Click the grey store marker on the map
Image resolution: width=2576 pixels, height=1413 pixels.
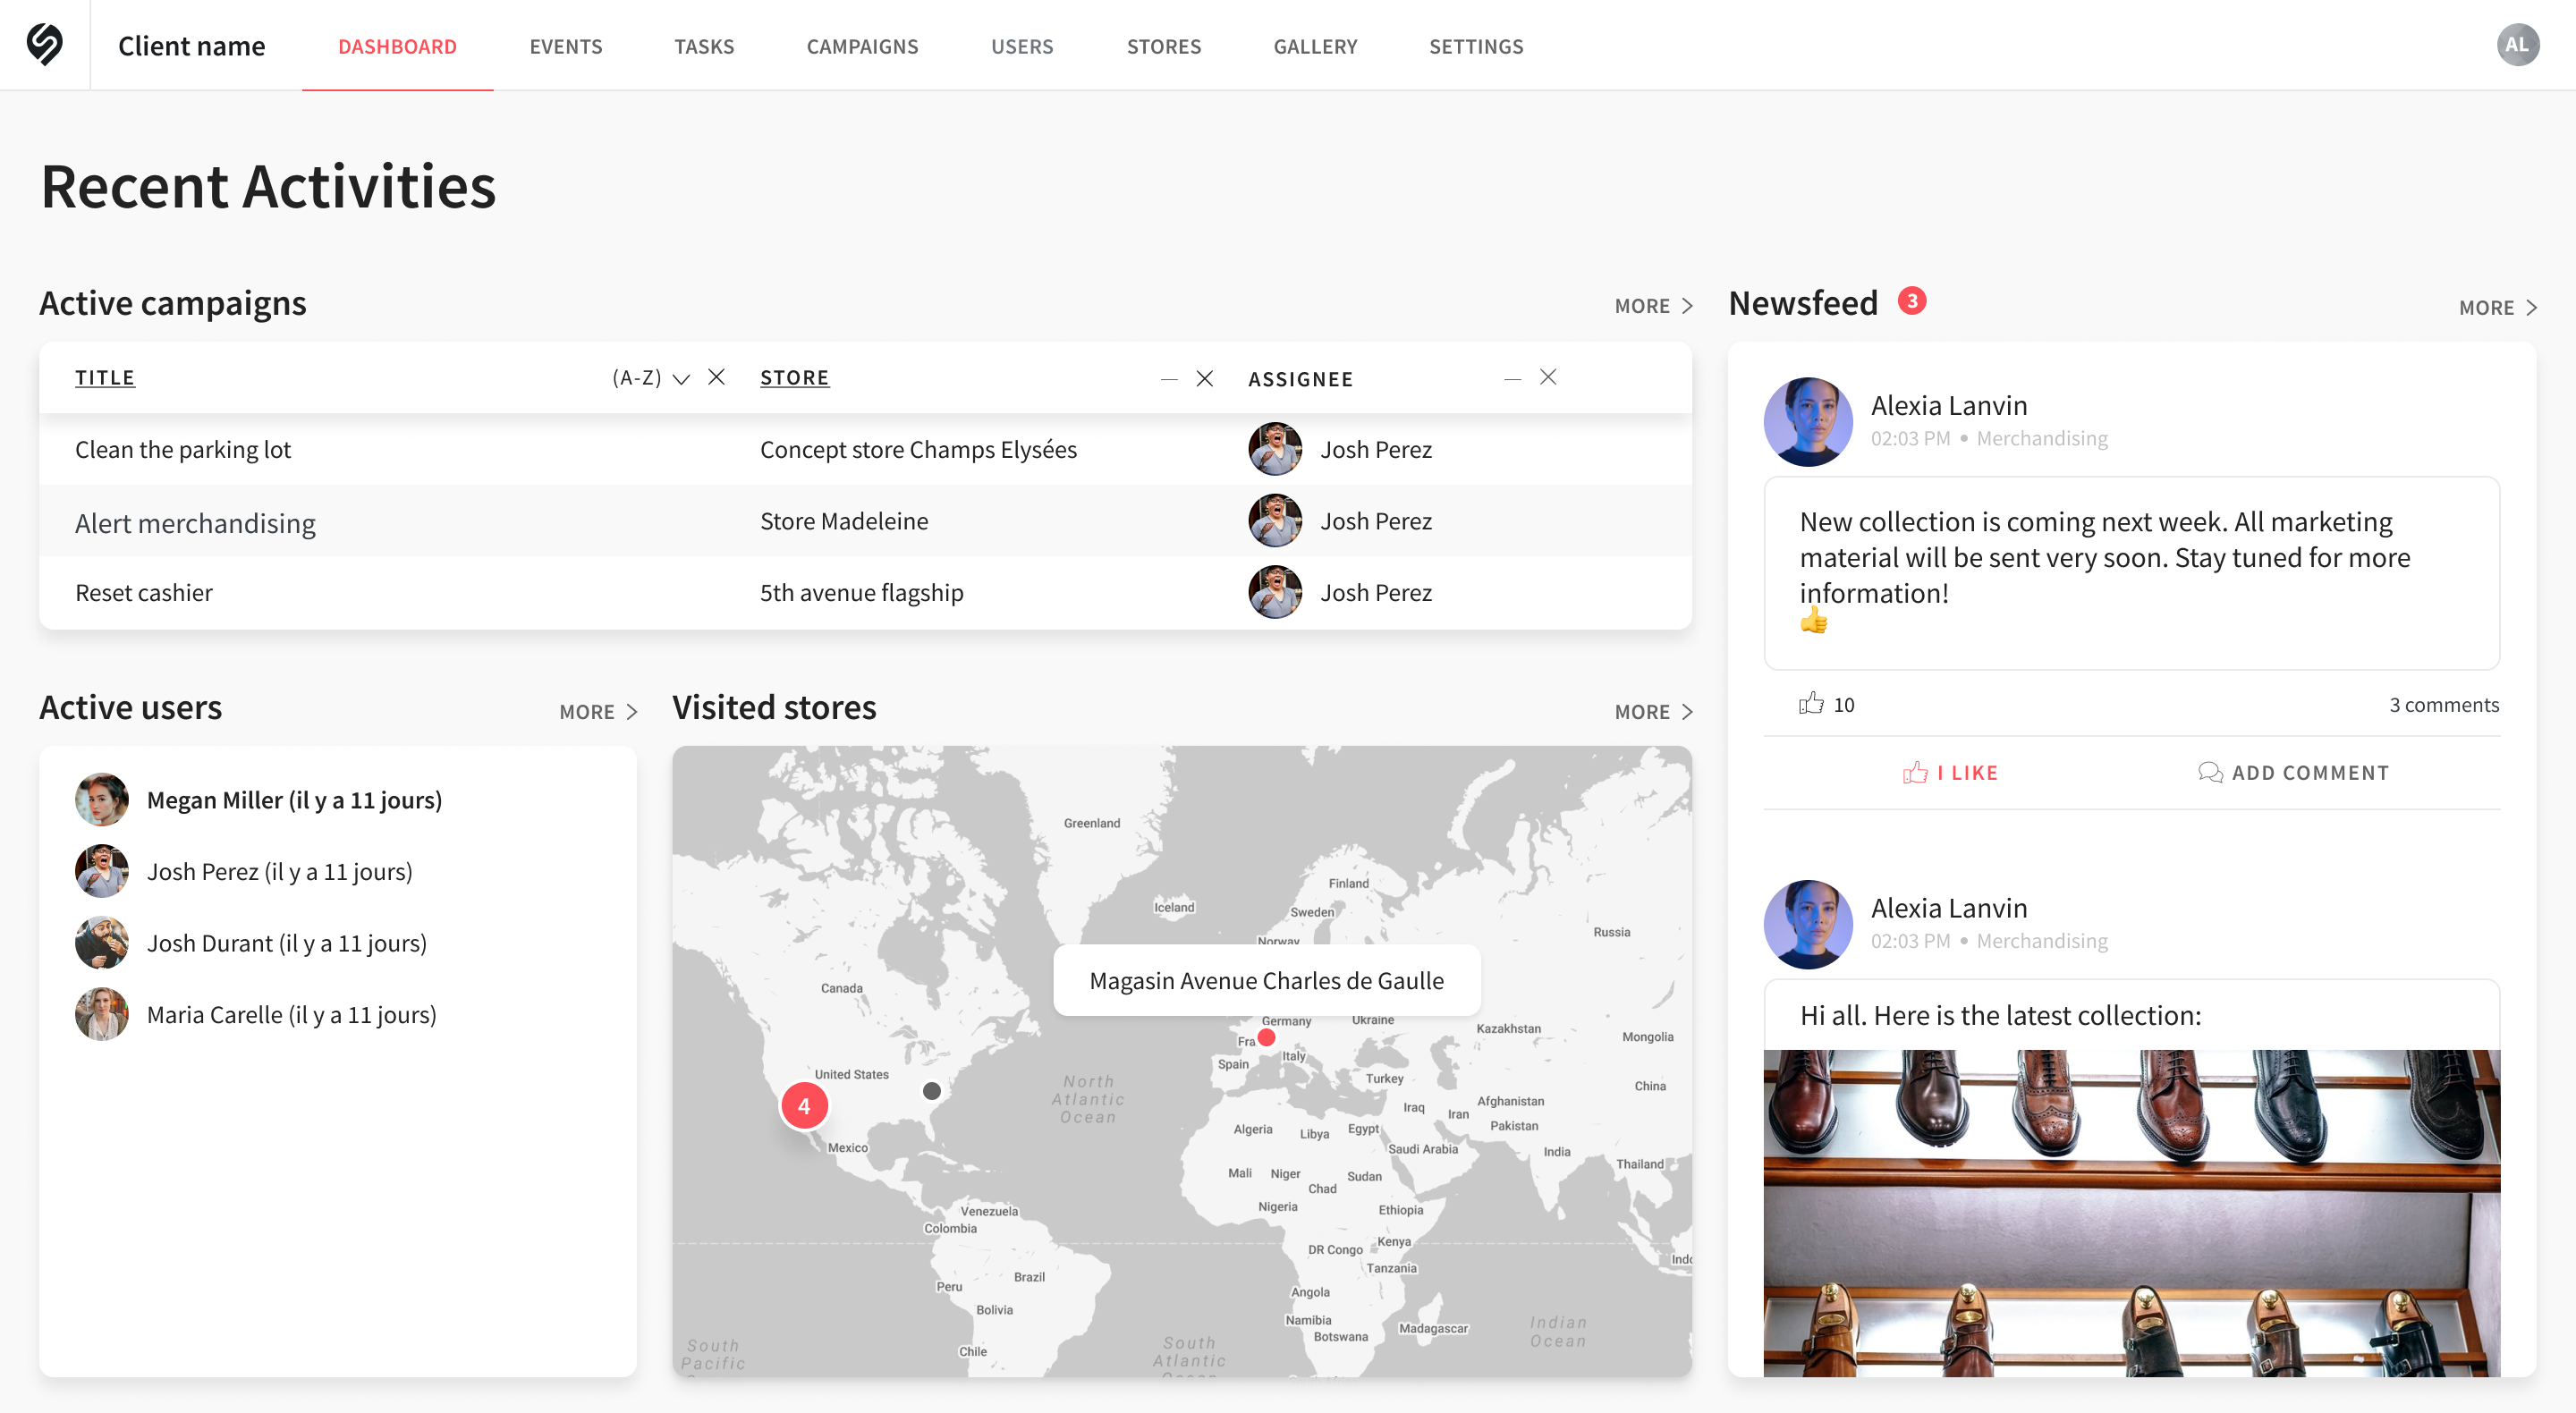(x=931, y=1091)
